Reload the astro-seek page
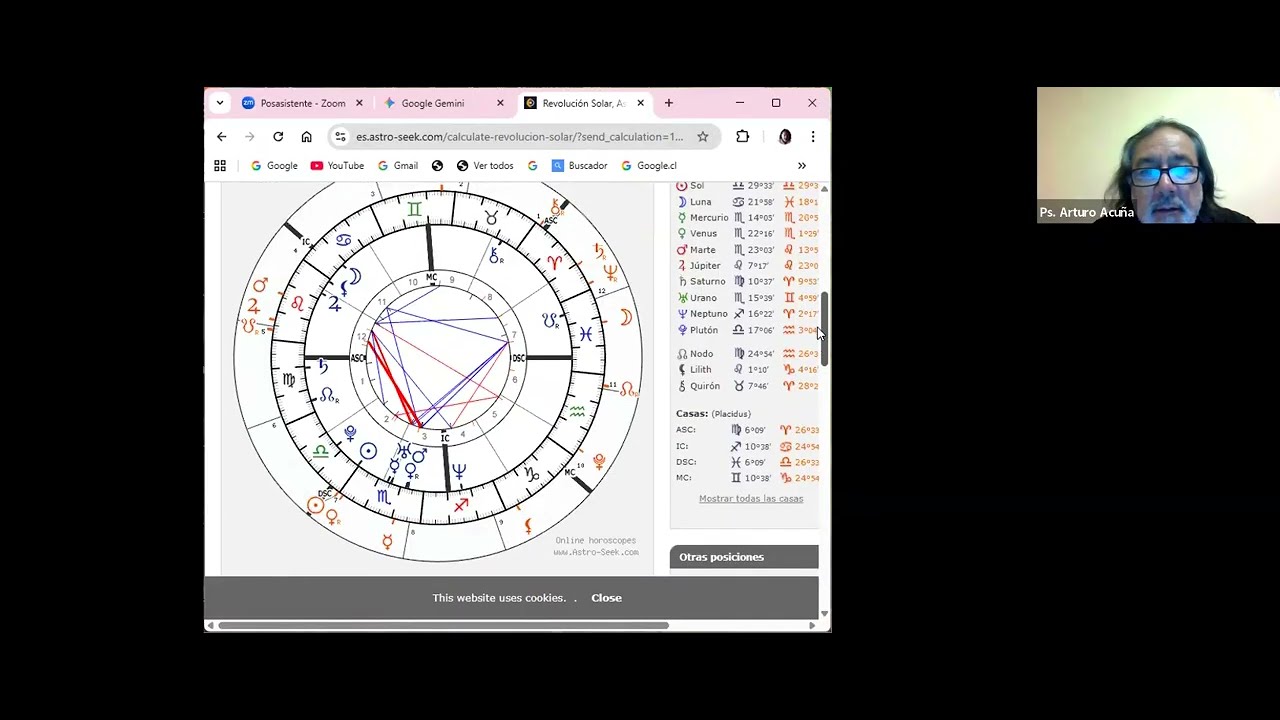1280x720 pixels. coord(278,137)
